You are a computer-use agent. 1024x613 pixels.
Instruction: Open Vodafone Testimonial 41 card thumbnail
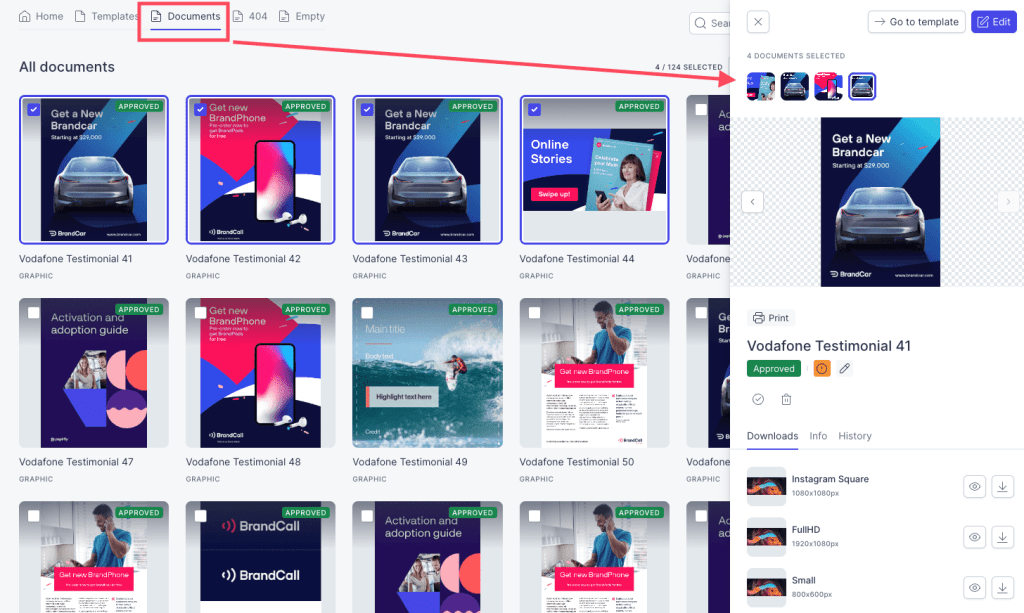click(x=94, y=170)
